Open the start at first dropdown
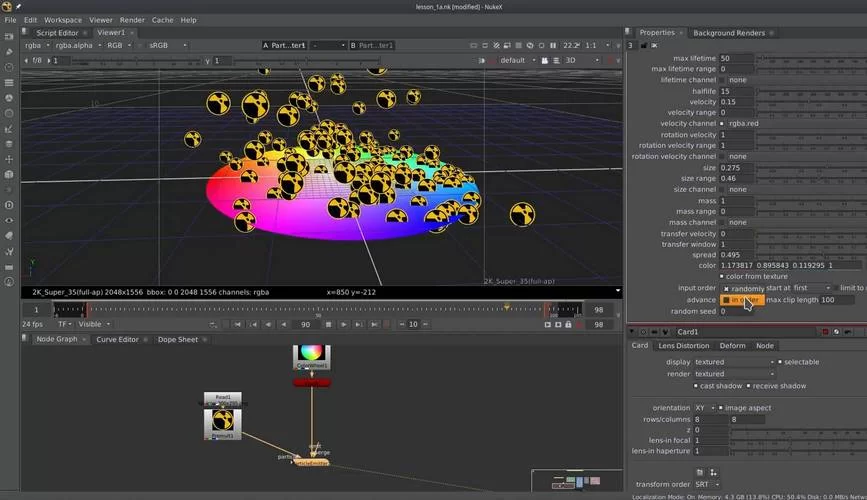Viewport: 867px width, 500px height. click(812, 288)
